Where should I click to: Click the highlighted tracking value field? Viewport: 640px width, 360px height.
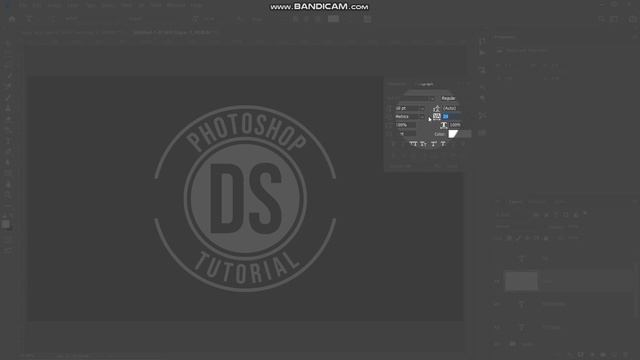451,116
